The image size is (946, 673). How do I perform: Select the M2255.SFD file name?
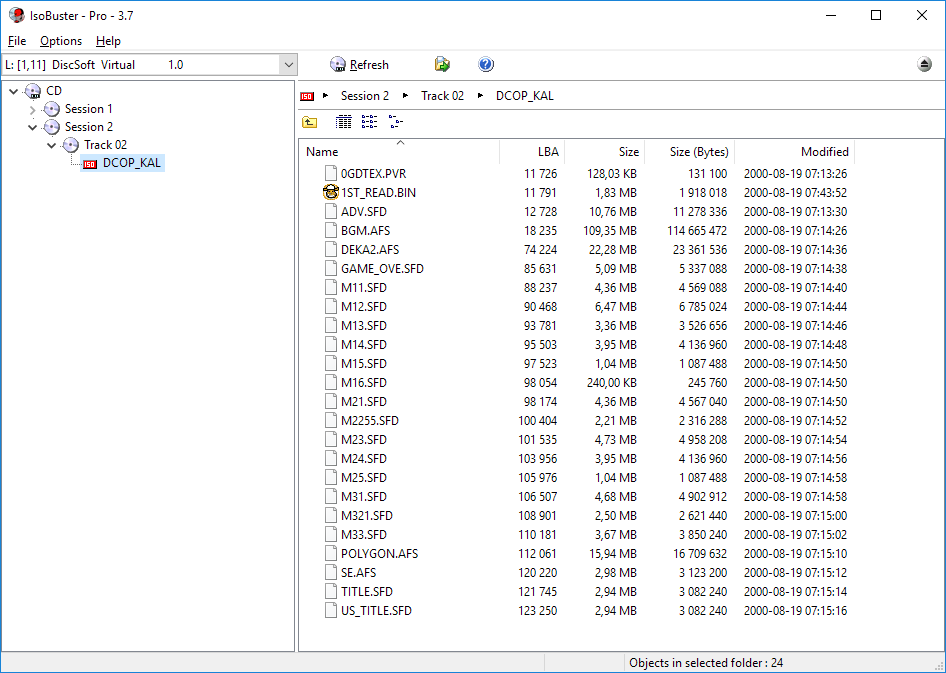coord(370,420)
